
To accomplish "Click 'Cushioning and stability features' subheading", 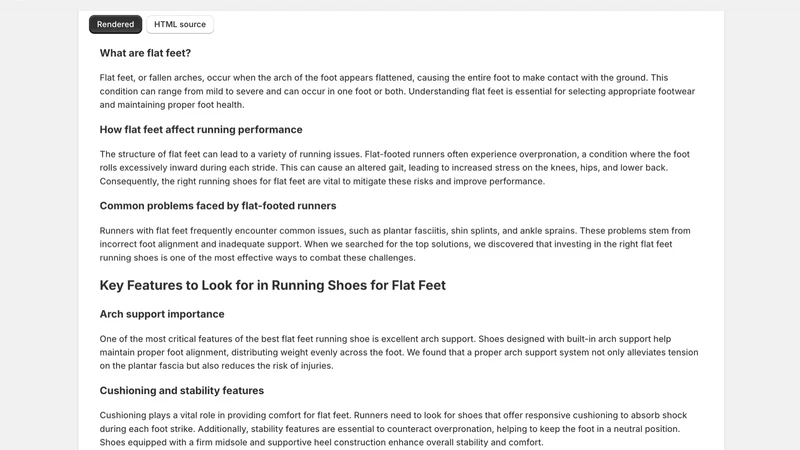I will click(182, 391).
